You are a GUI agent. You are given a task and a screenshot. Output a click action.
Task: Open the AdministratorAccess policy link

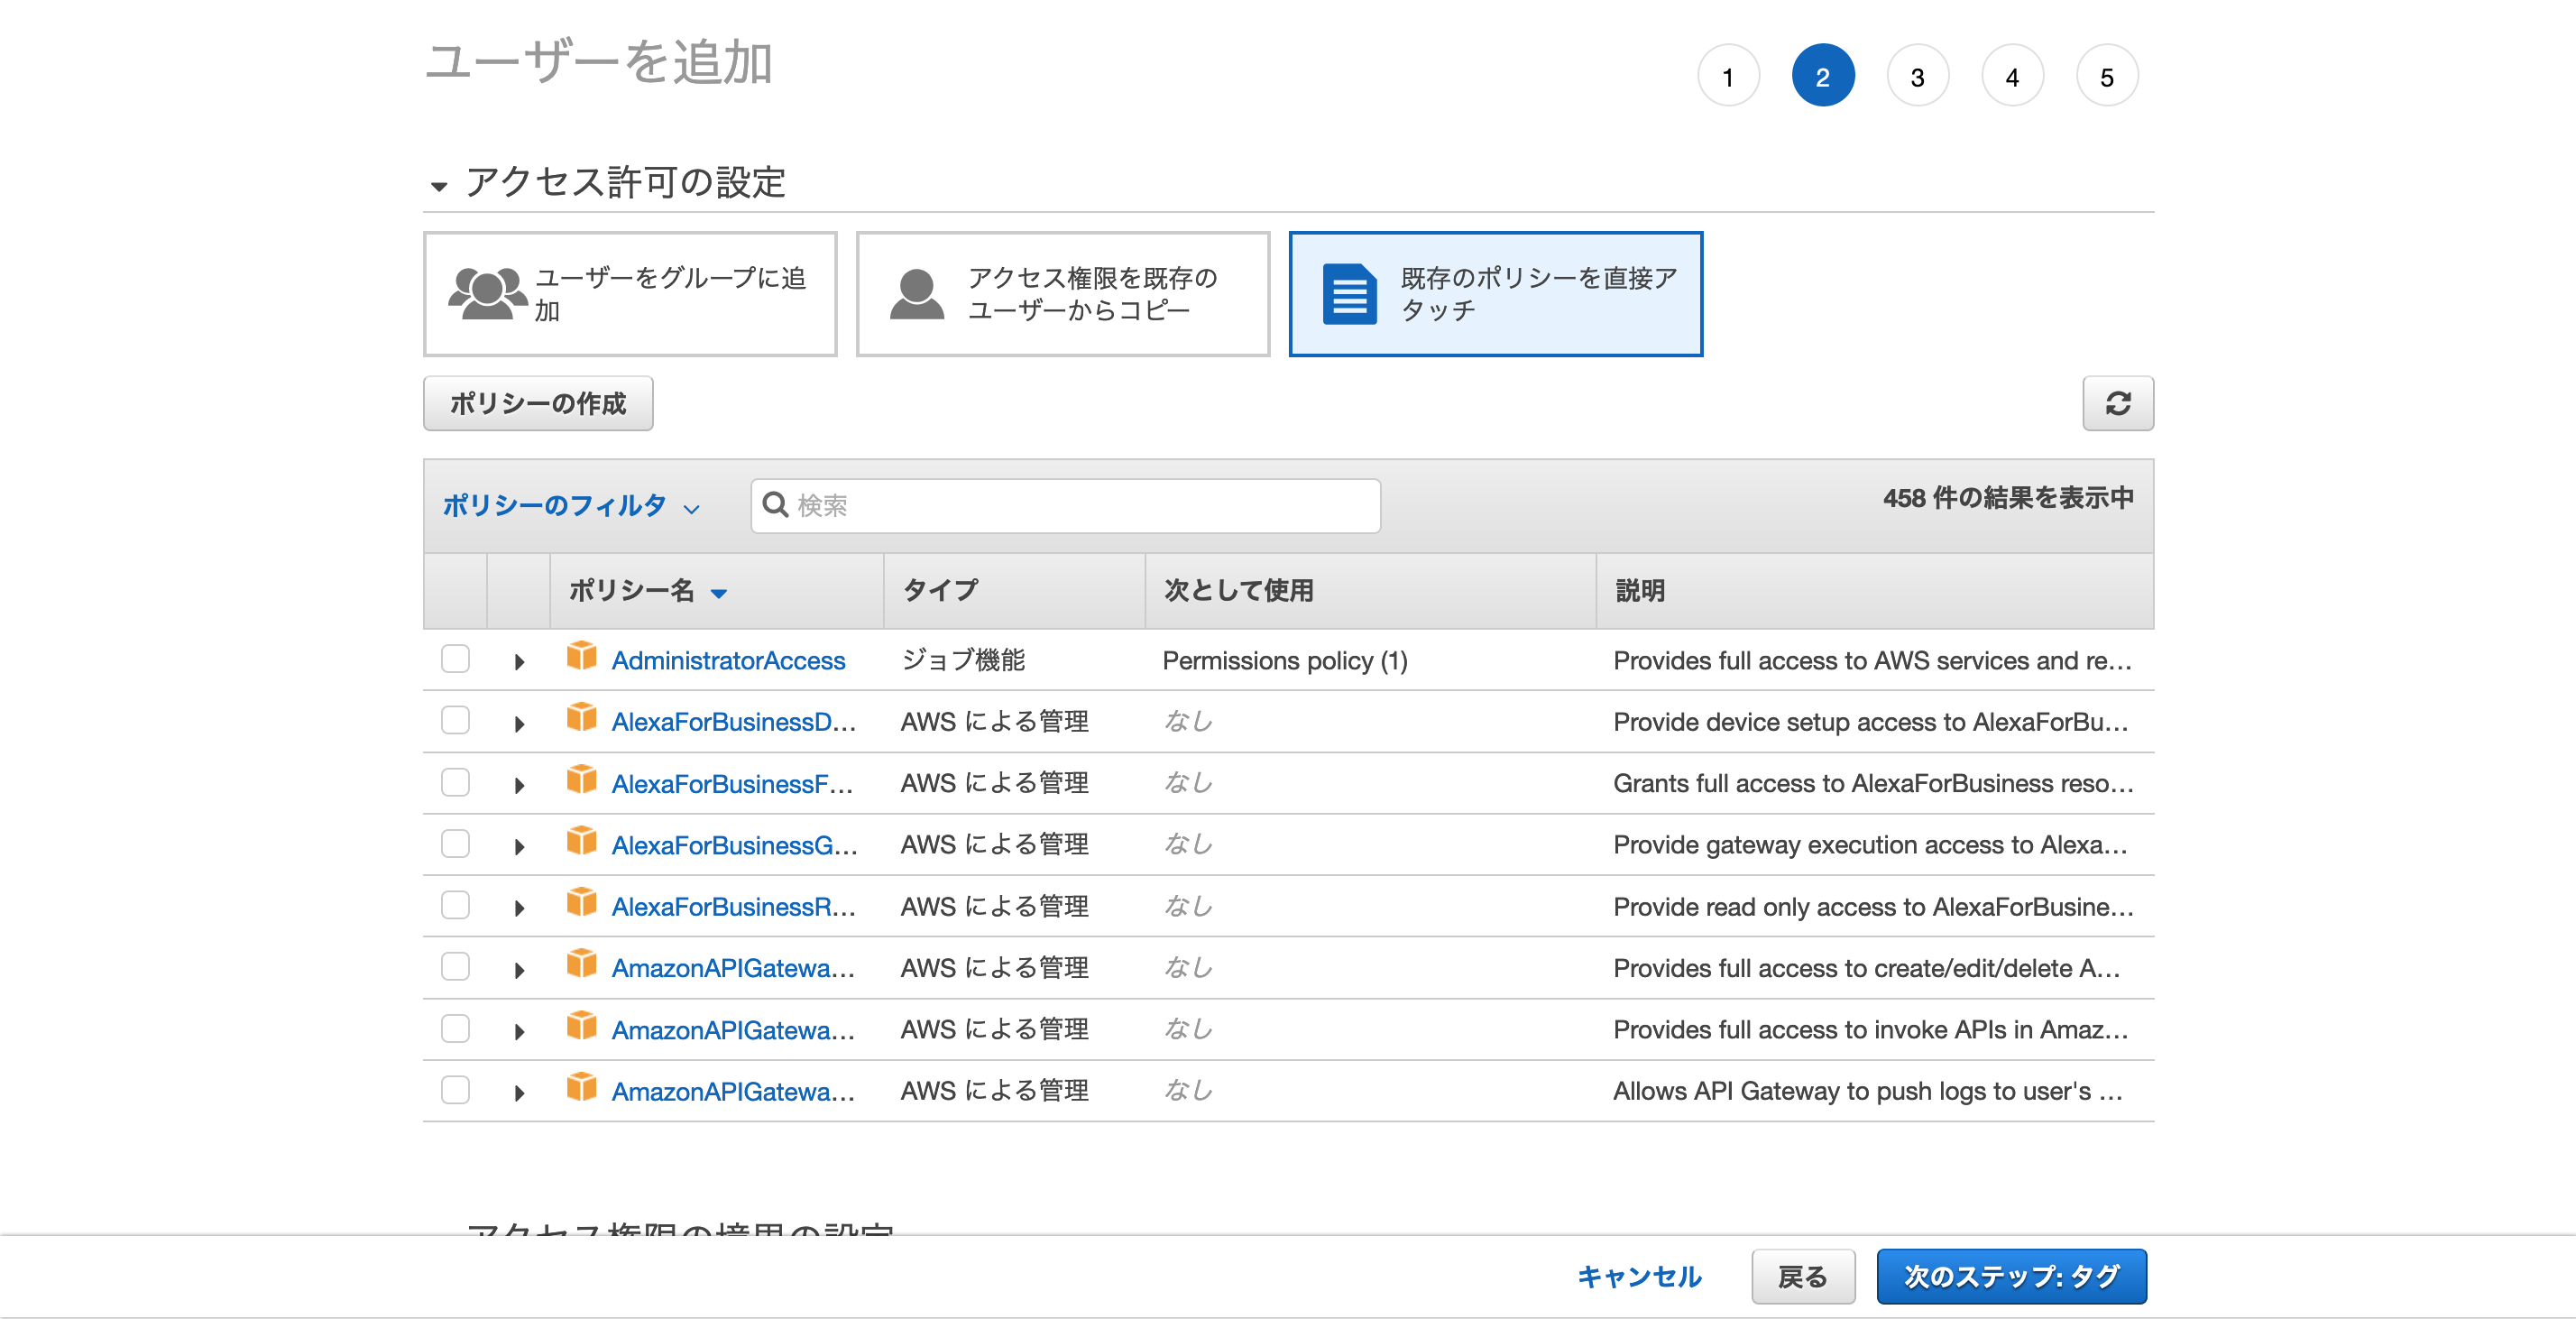click(728, 660)
